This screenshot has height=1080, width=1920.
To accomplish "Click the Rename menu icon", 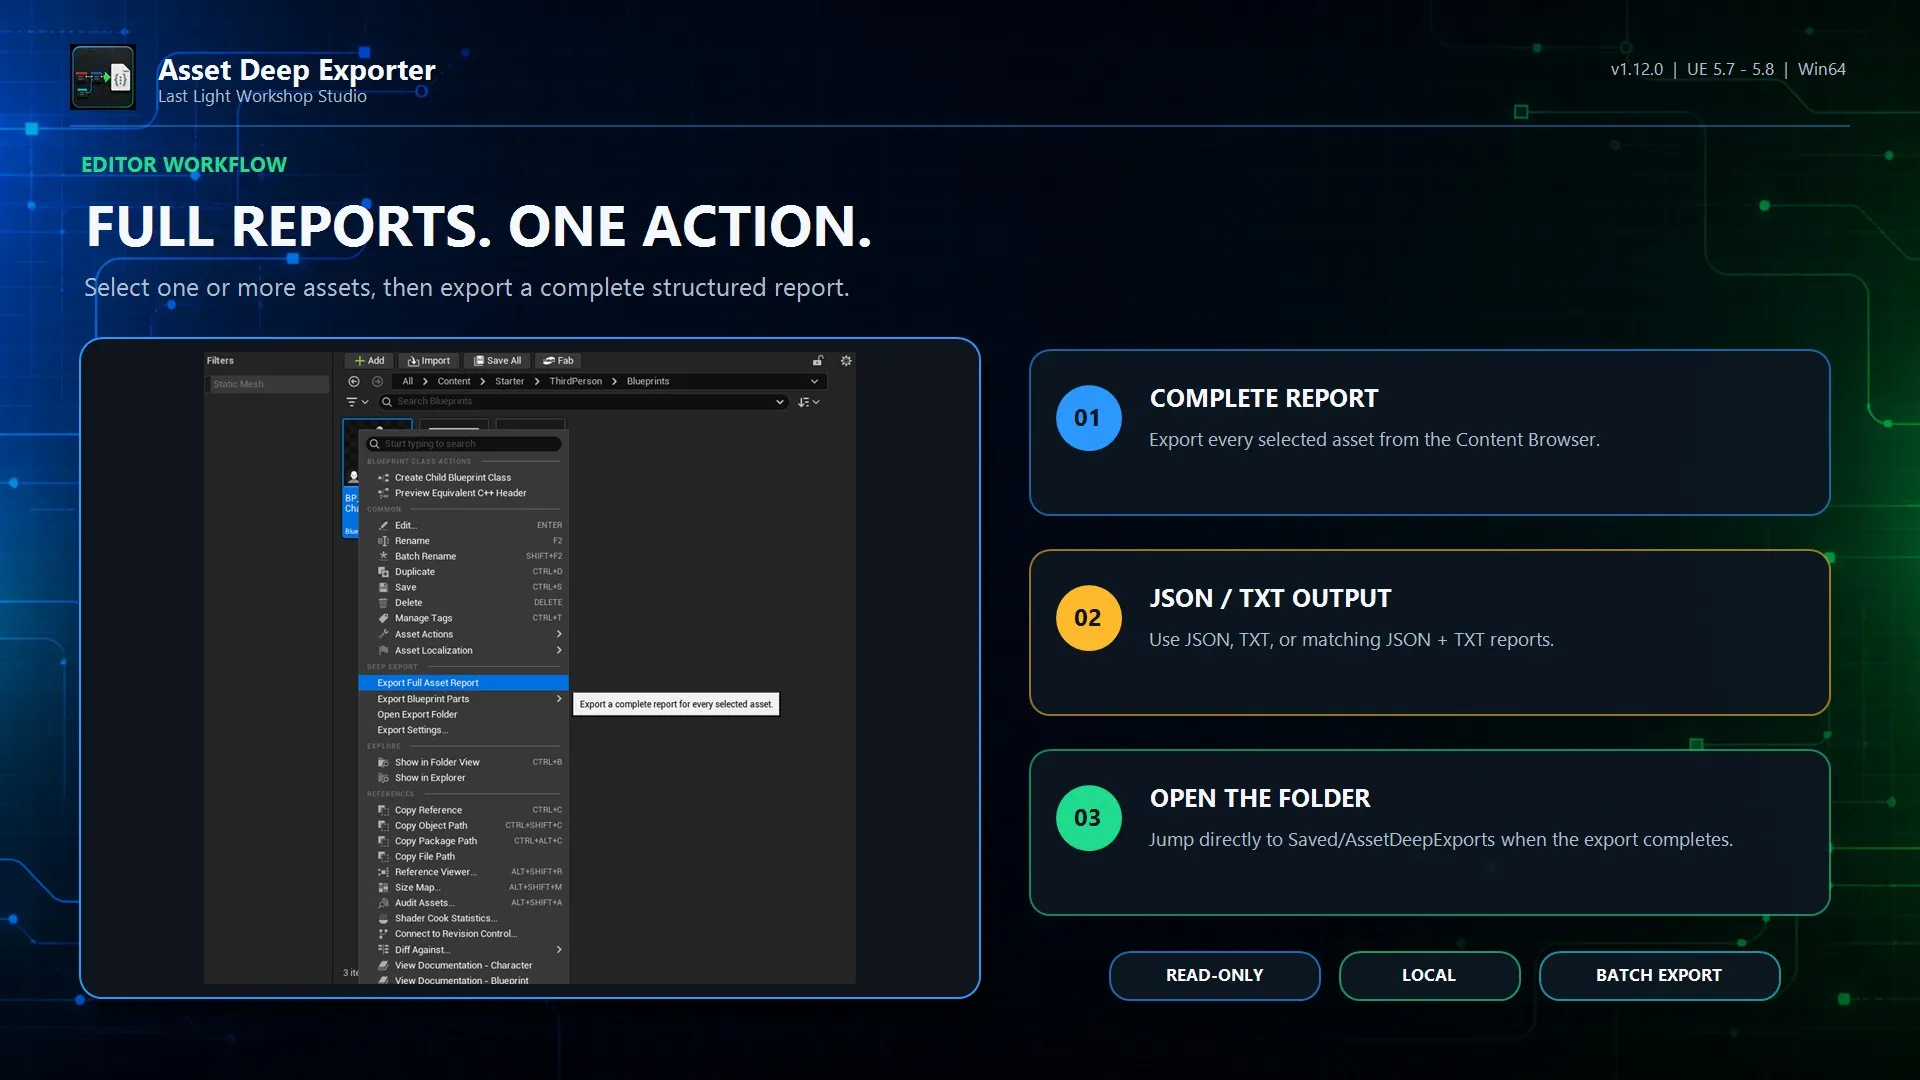I will tap(383, 541).
